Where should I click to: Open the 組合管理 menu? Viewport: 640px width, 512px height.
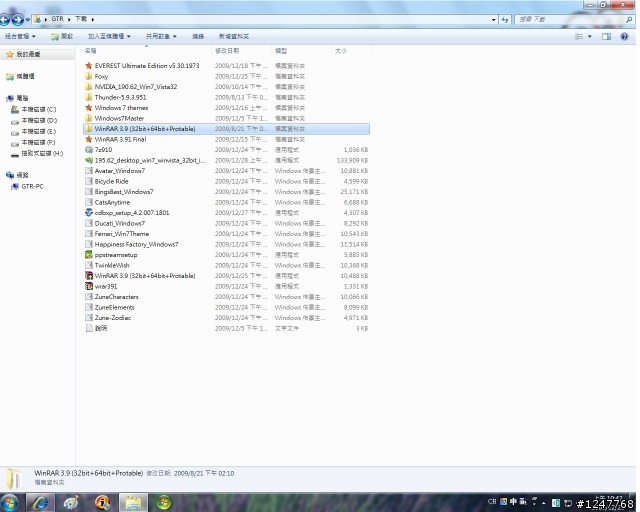click(x=20, y=36)
